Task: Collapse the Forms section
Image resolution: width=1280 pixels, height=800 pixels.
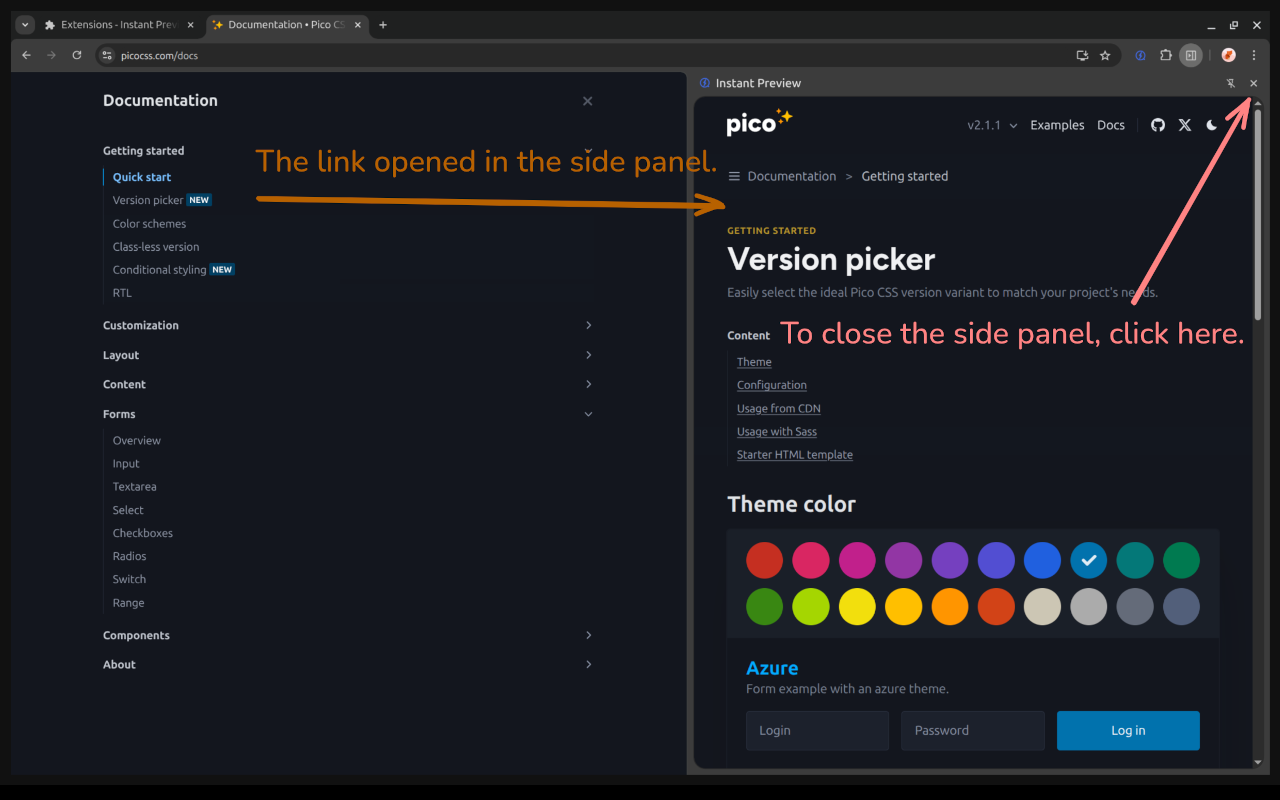Action: pyautogui.click(x=348, y=414)
